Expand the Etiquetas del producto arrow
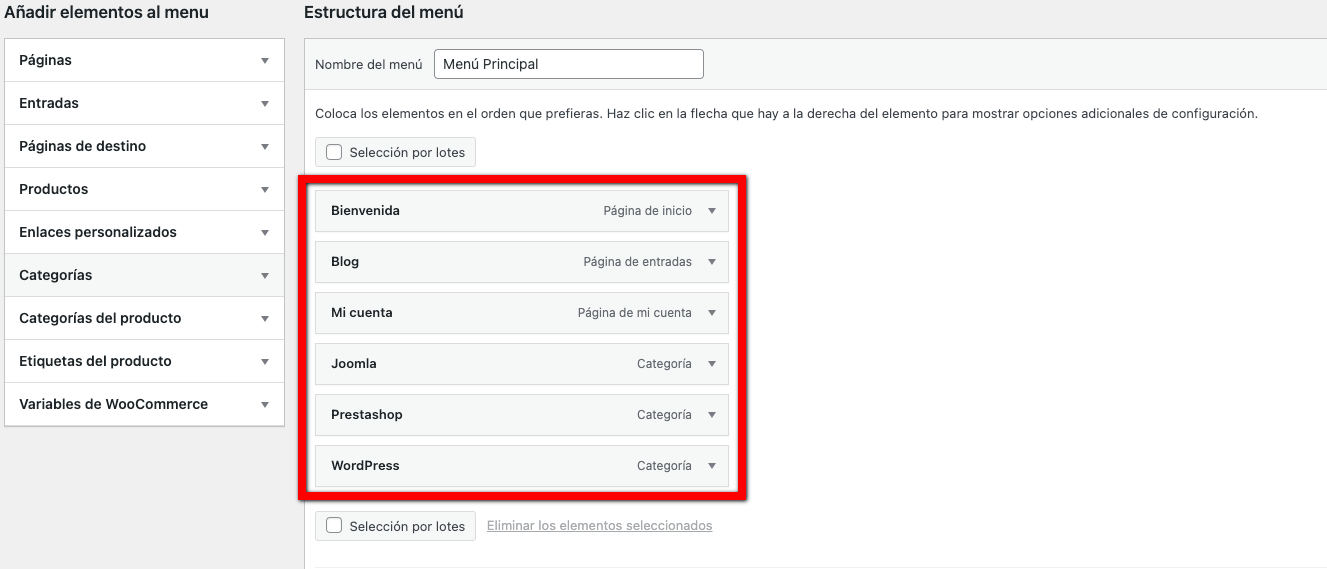 pos(265,362)
